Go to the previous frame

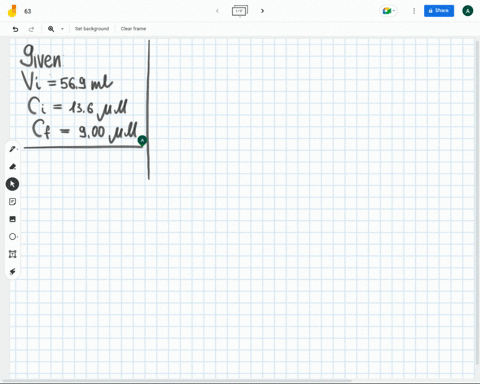coord(217,11)
